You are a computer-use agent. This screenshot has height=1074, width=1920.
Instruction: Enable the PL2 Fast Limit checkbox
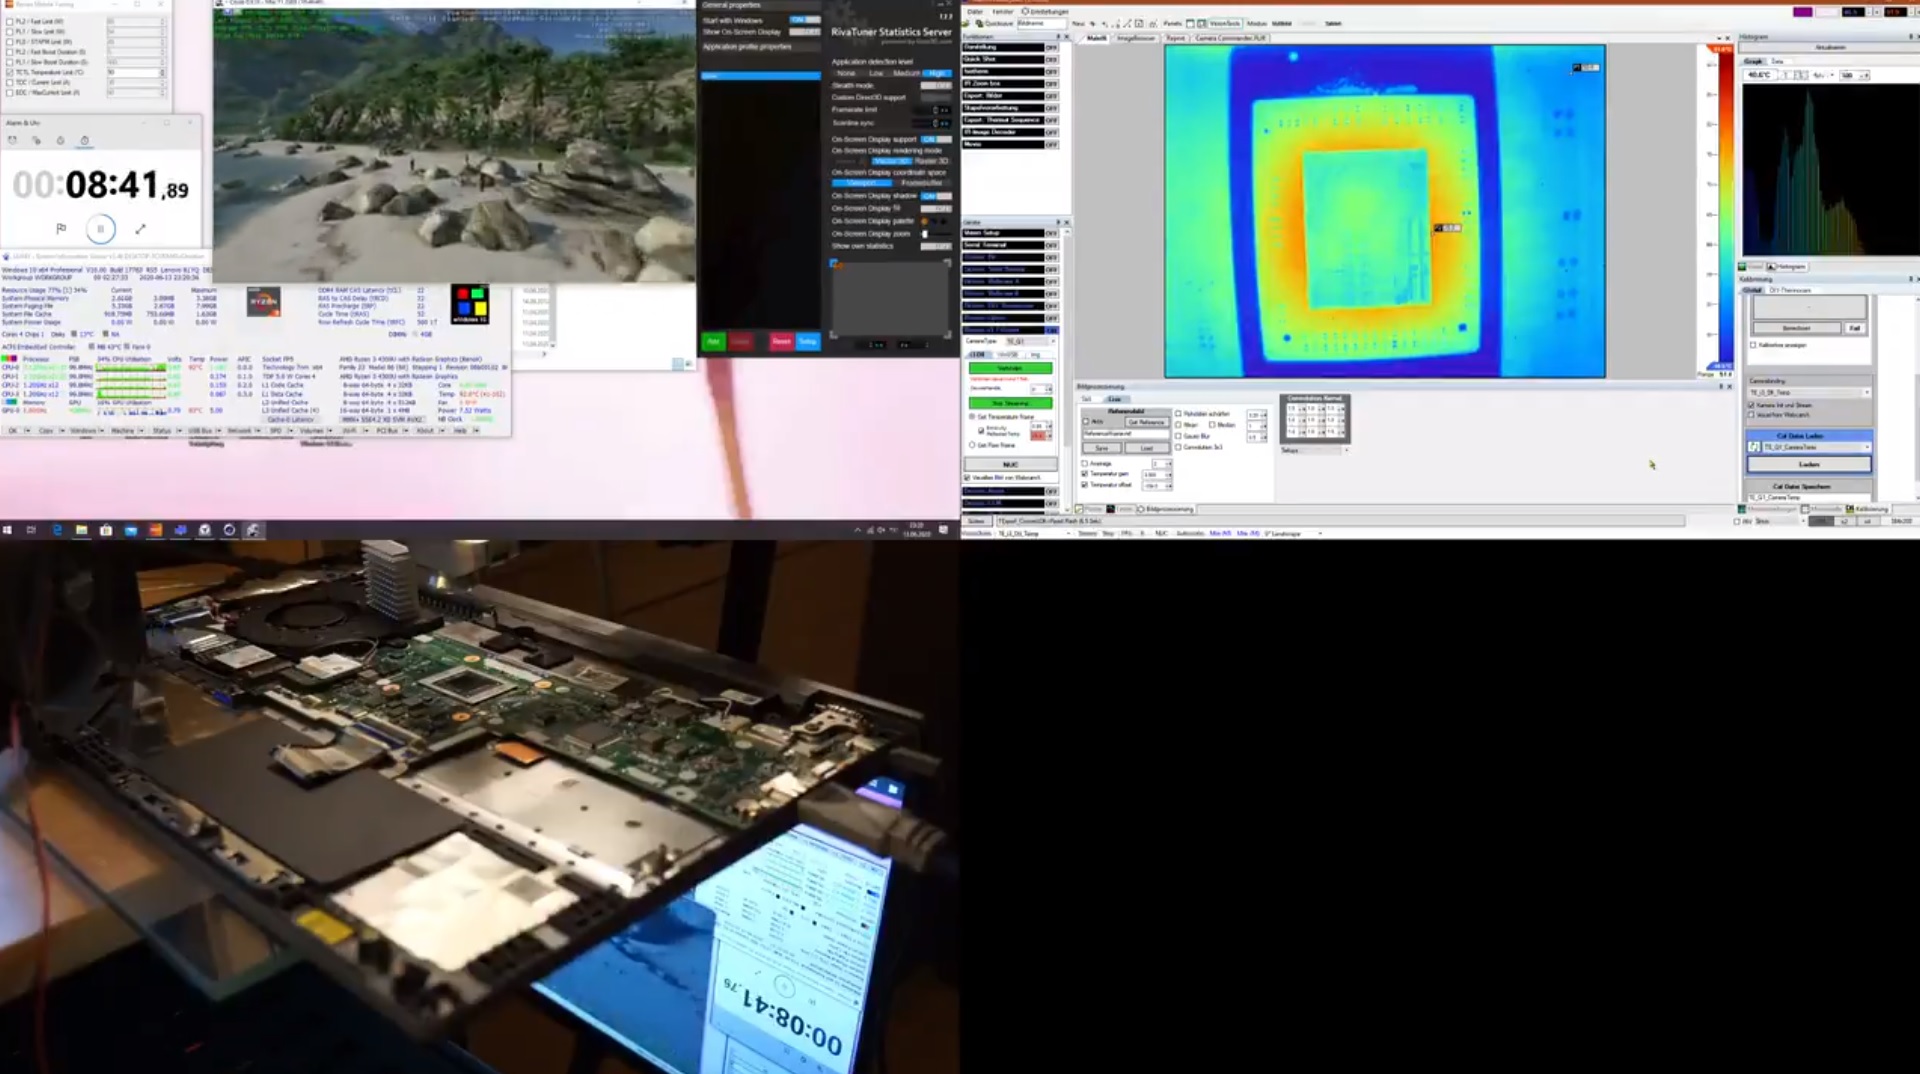pyautogui.click(x=10, y=21)
